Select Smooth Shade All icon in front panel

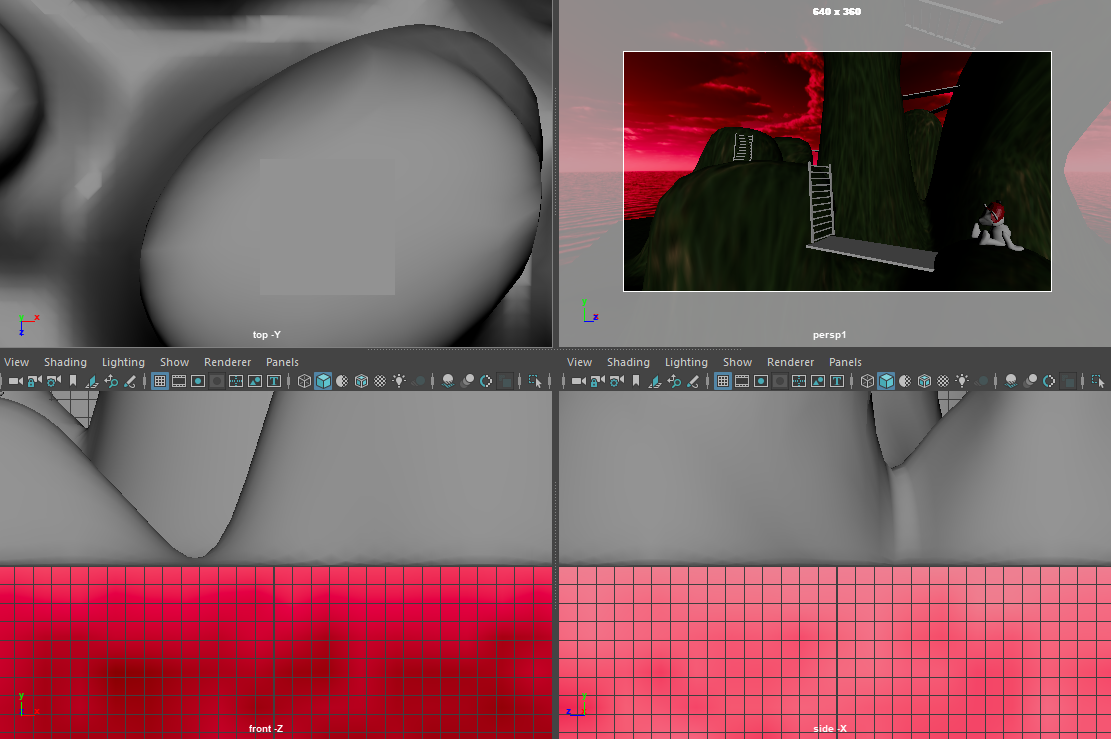point(323,381)
